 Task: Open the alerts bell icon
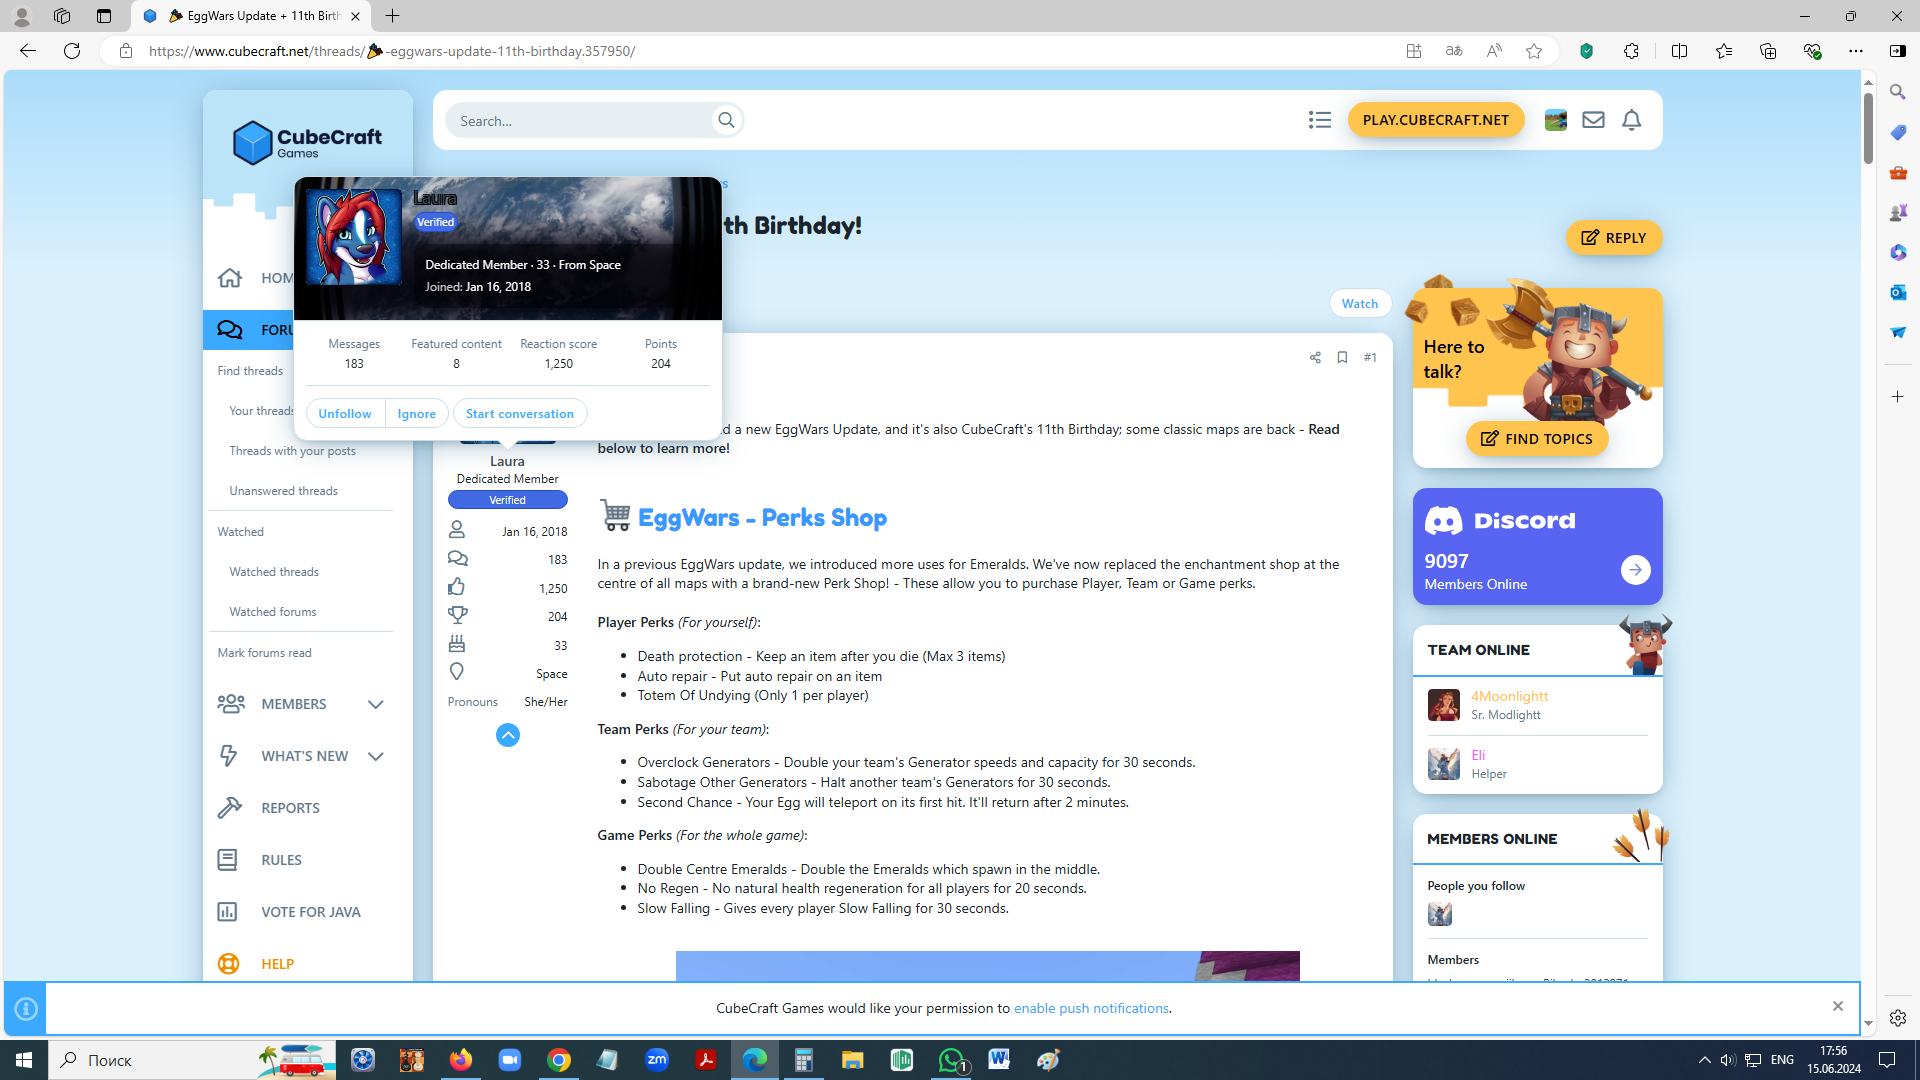coord(1631,120)
